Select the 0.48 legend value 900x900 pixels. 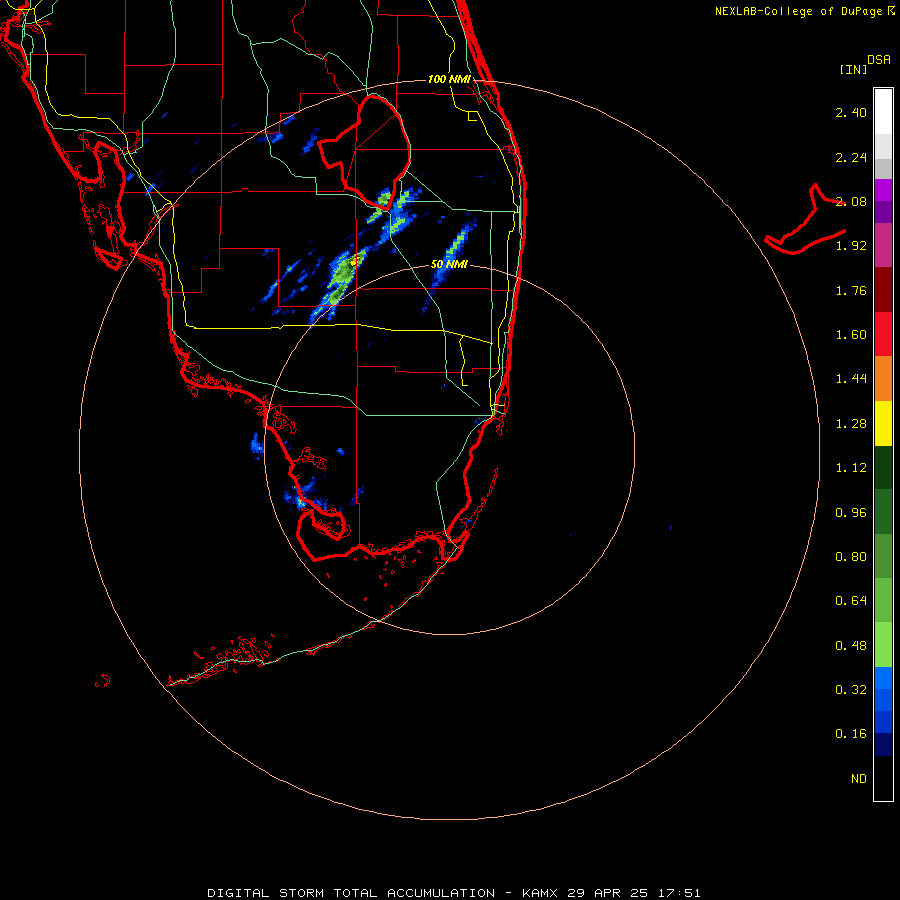[851, 646]
